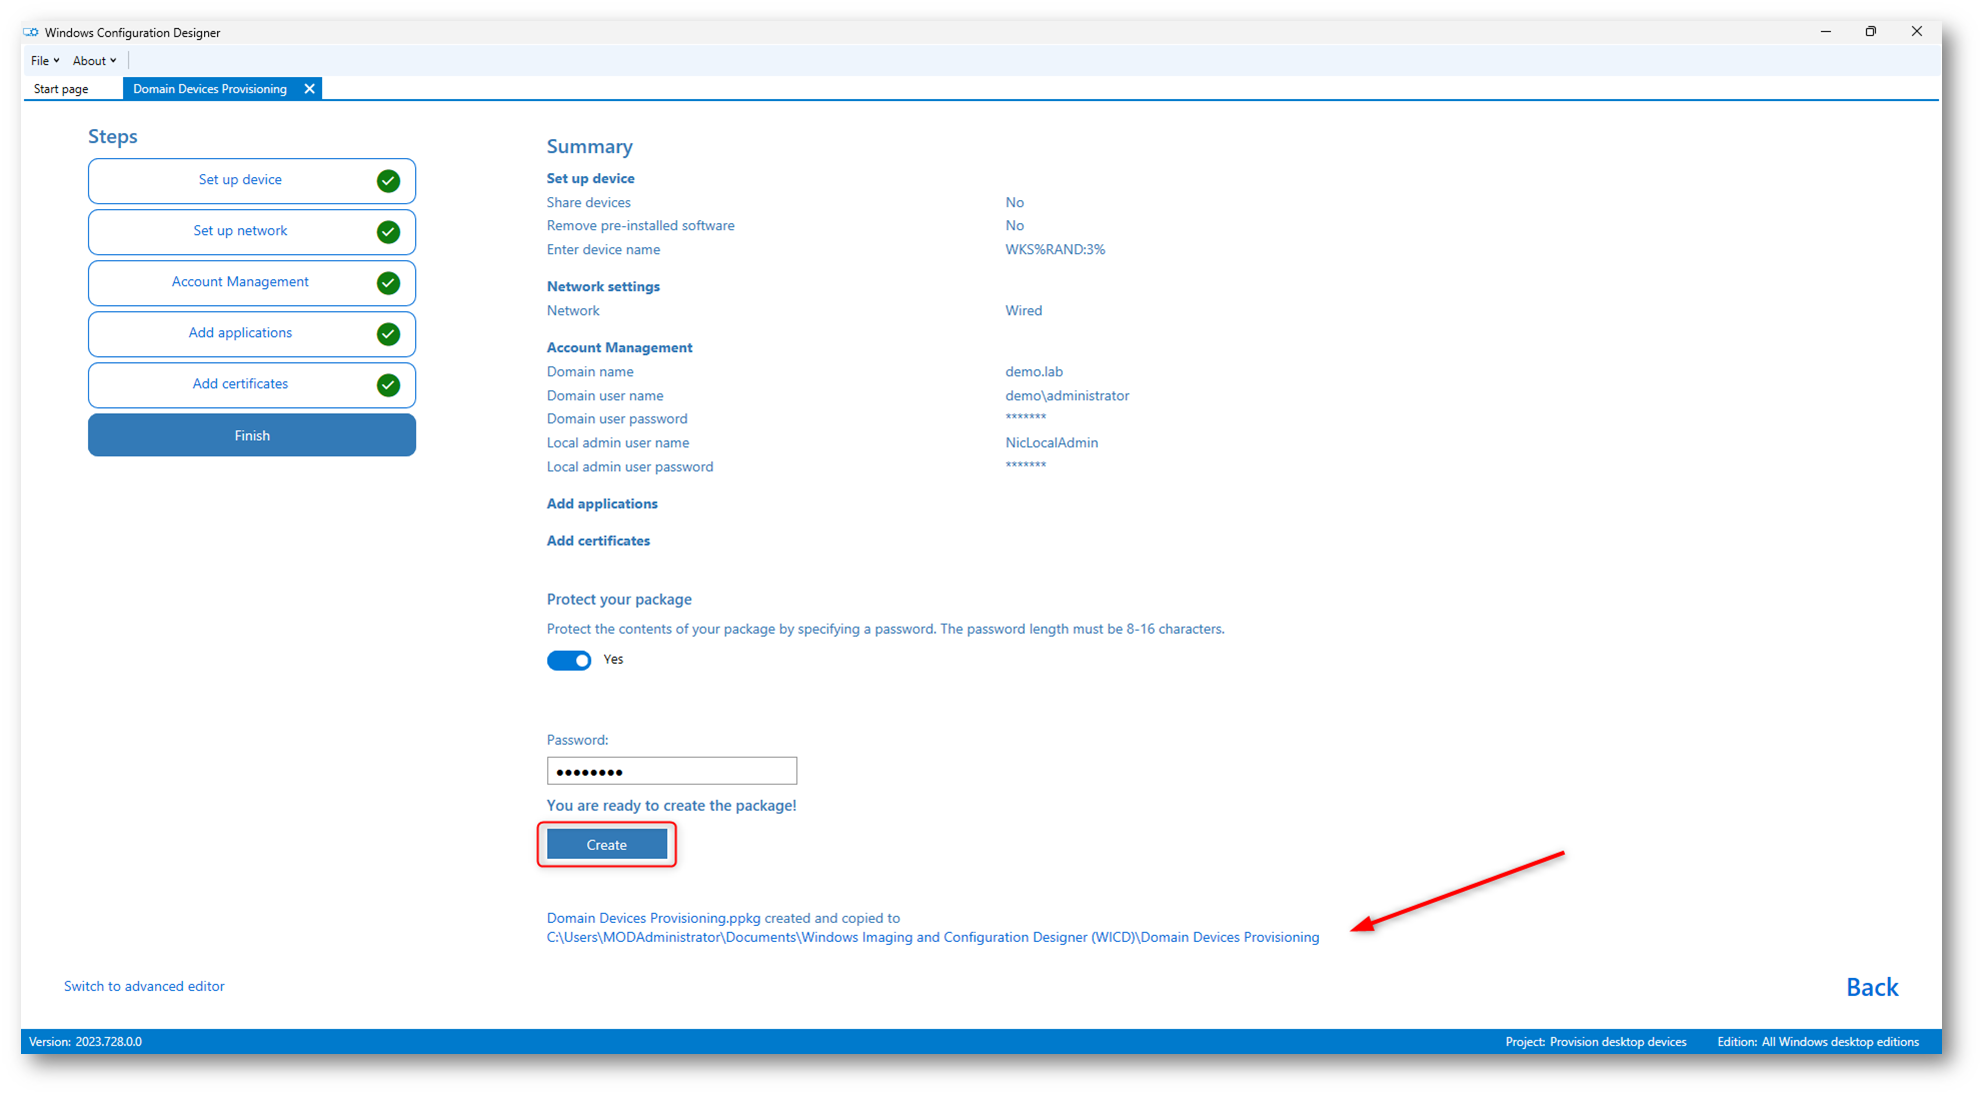The height and width of the screenshot is (1096, 1984).
Task: Click the Steps heading
Action: [x=113, y=137]
